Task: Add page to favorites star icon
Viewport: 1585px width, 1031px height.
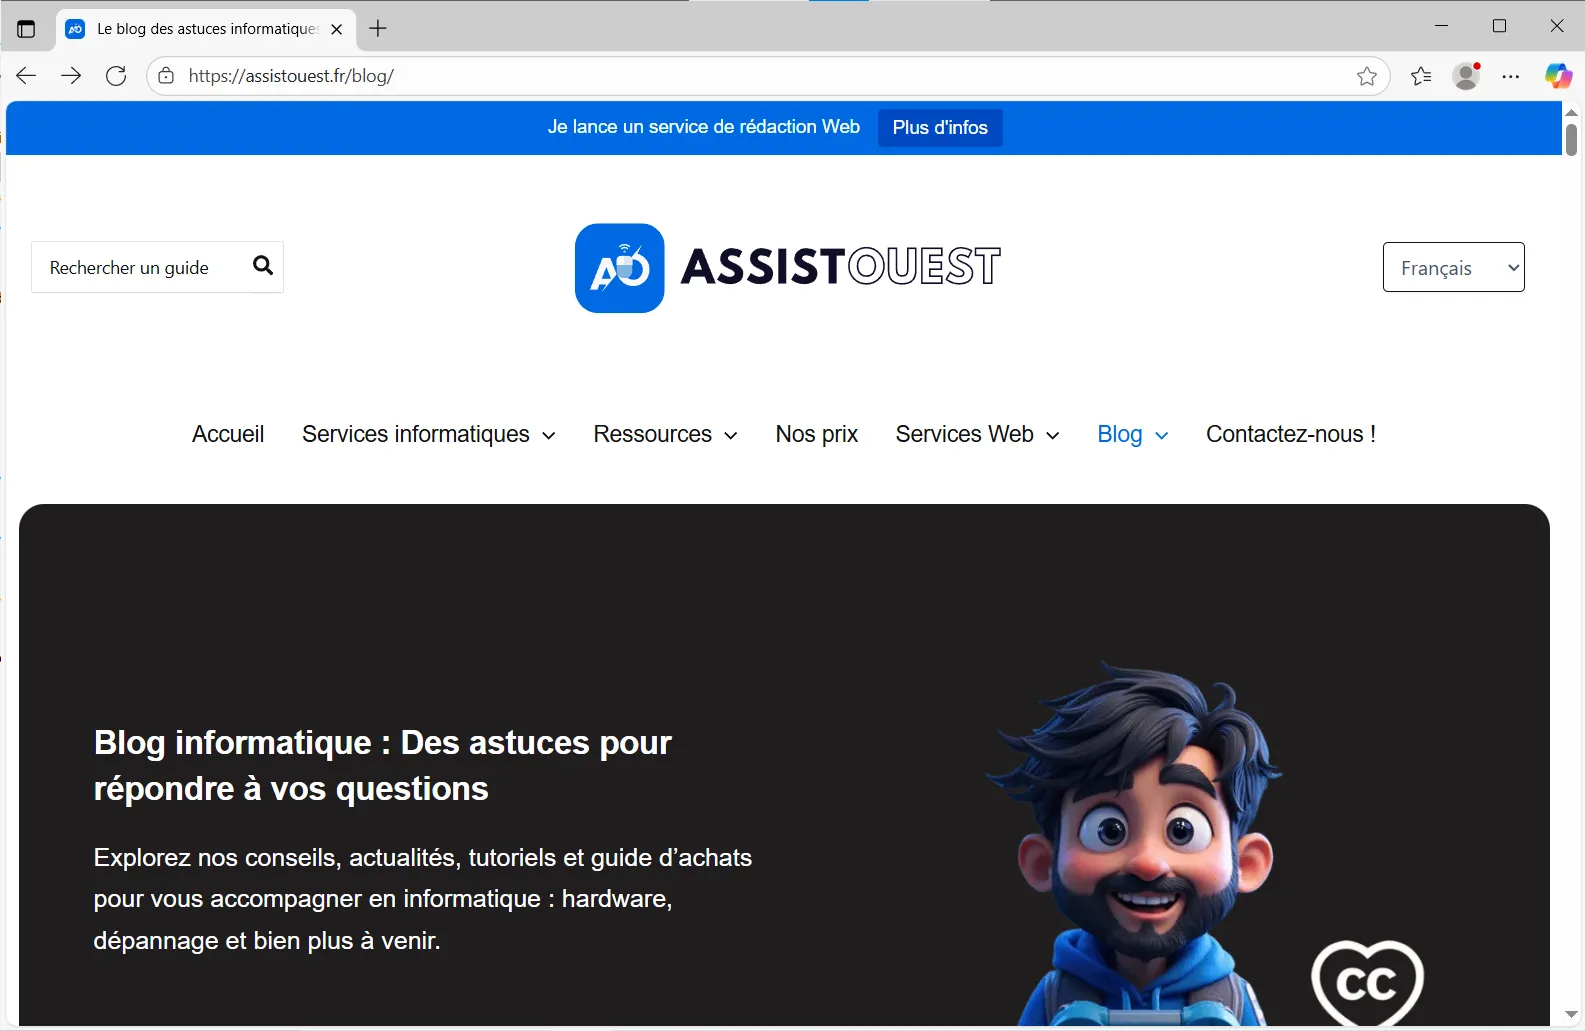Action: (x=1367, y=76)
